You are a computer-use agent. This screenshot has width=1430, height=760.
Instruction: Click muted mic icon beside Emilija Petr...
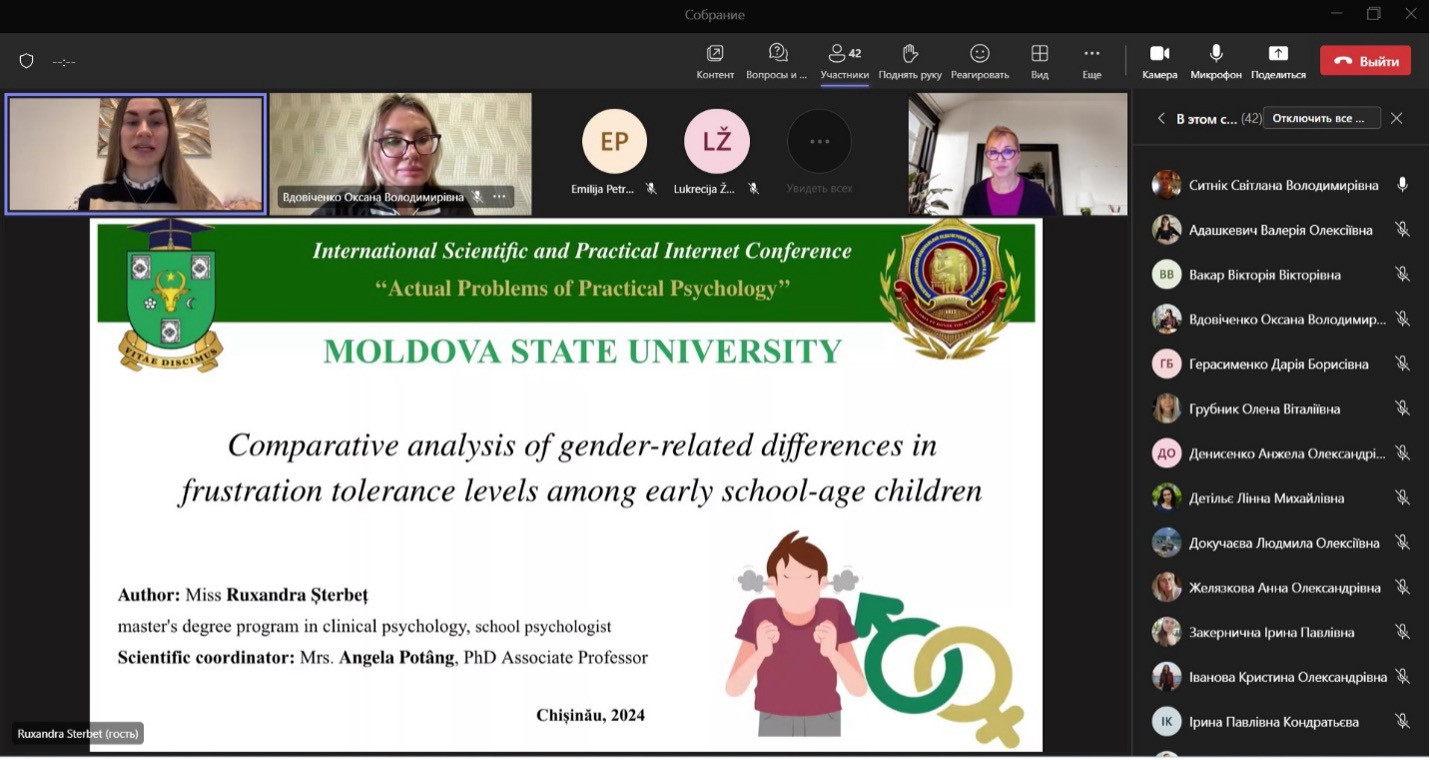[x=651, y=188]
